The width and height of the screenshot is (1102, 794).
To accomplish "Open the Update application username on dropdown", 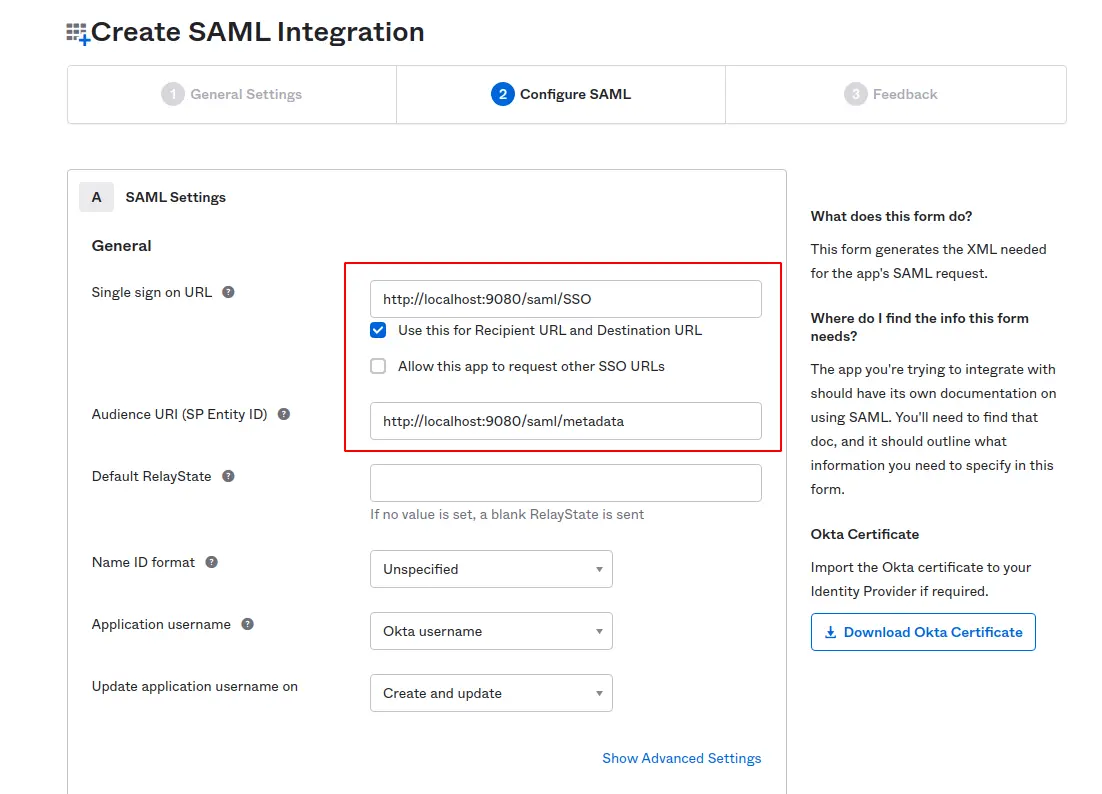I will point(491,693).
